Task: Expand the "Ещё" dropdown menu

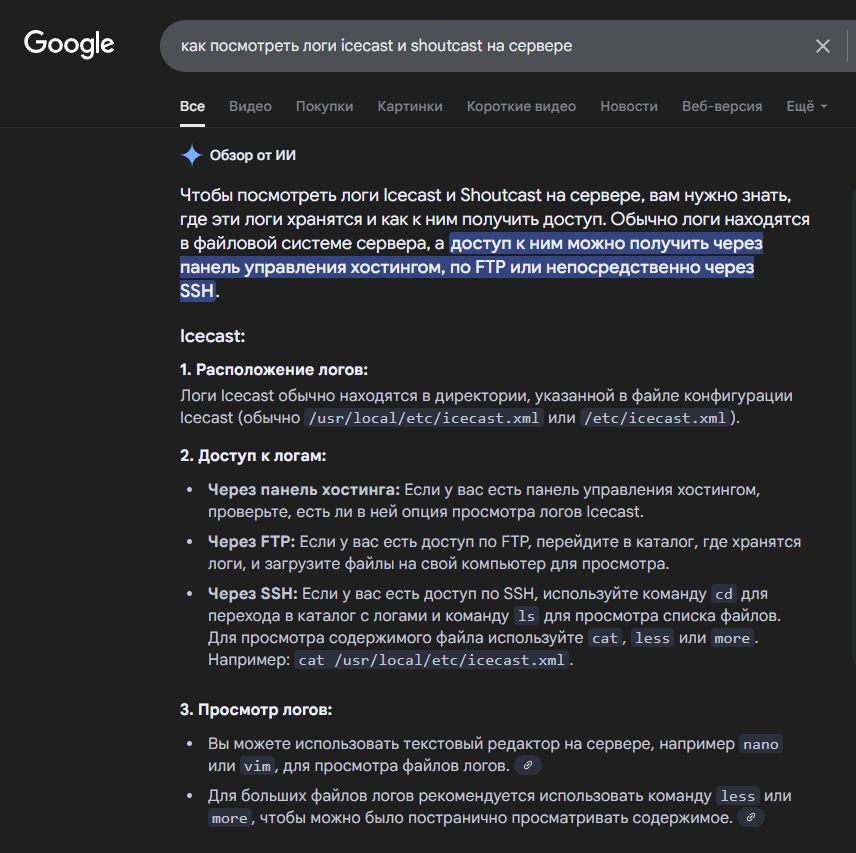Action: coord(806,106)
